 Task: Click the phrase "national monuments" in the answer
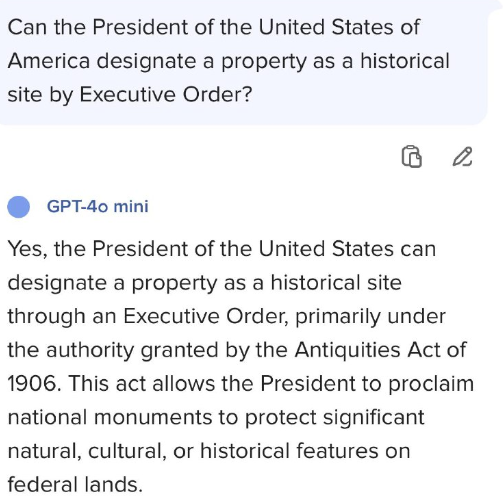pyautogui.click(x=110, y=417)
